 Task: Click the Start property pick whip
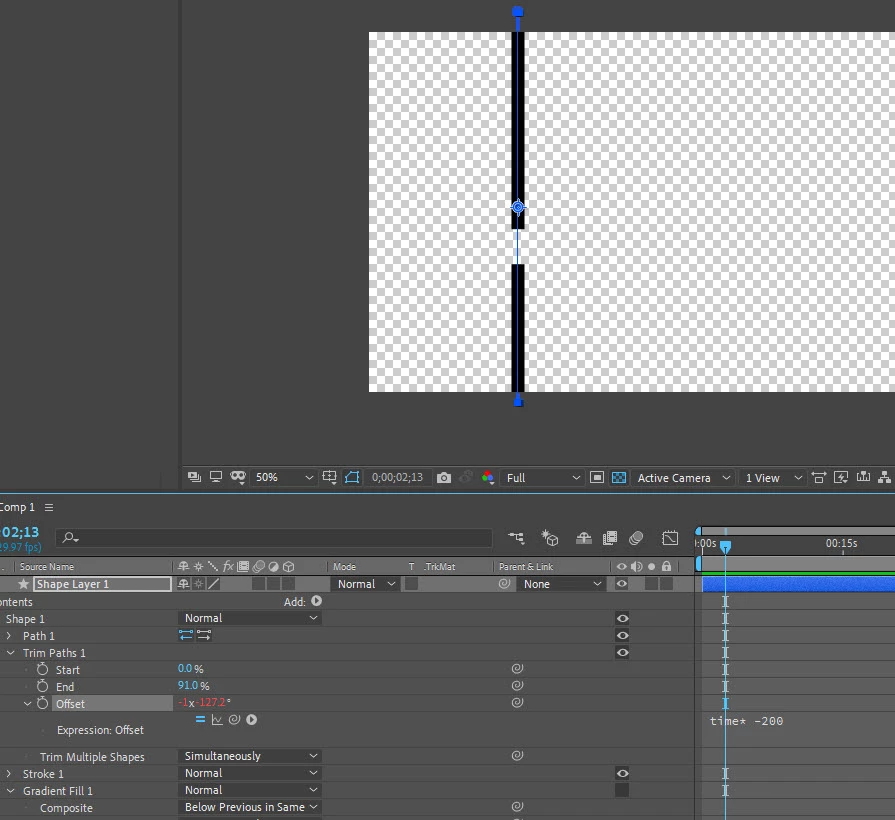(x=517, y=668)
